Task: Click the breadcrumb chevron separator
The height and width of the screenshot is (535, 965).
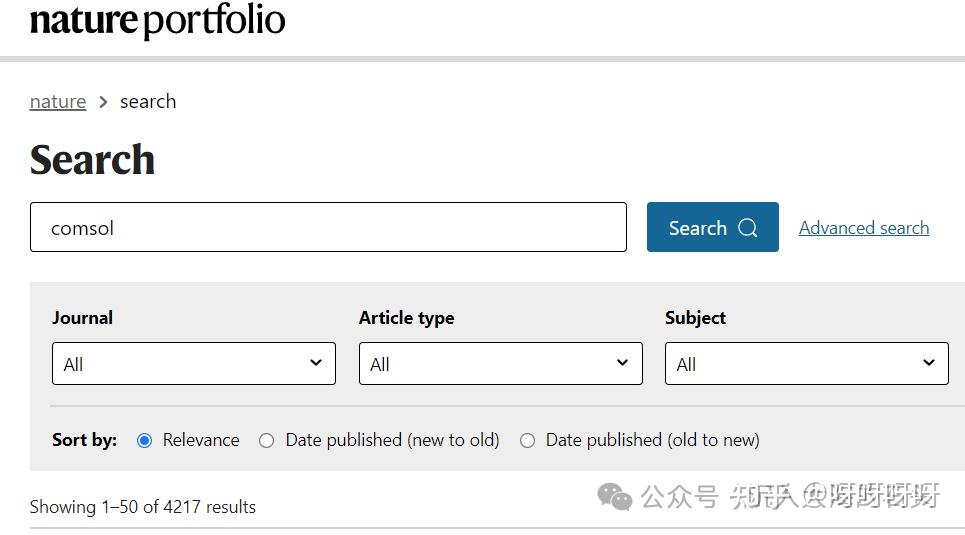Action: click(103, 102)
